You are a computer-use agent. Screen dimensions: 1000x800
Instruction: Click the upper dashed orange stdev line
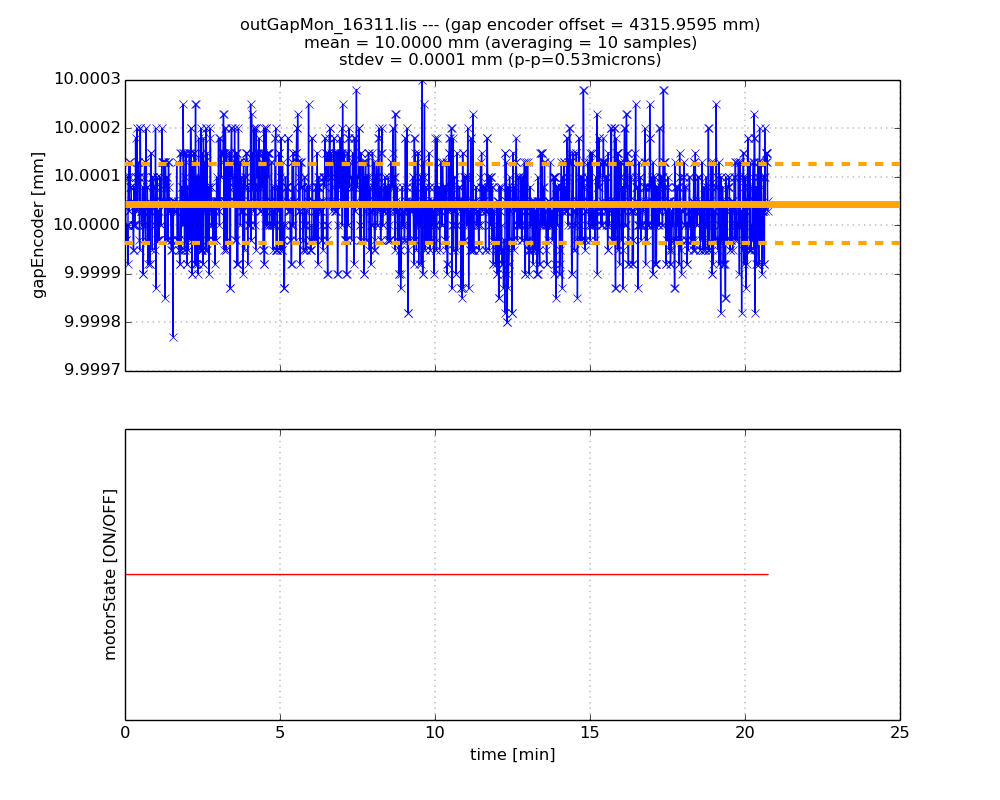tap(835, 164)
